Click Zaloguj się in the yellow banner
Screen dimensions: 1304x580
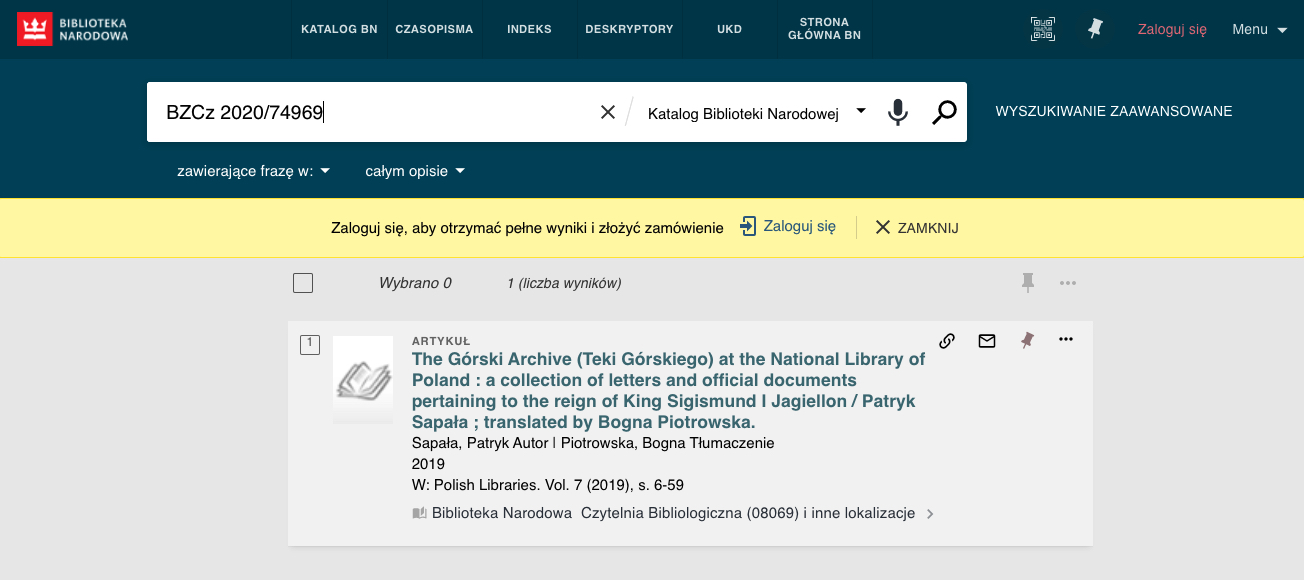click(x=799, y=226)
